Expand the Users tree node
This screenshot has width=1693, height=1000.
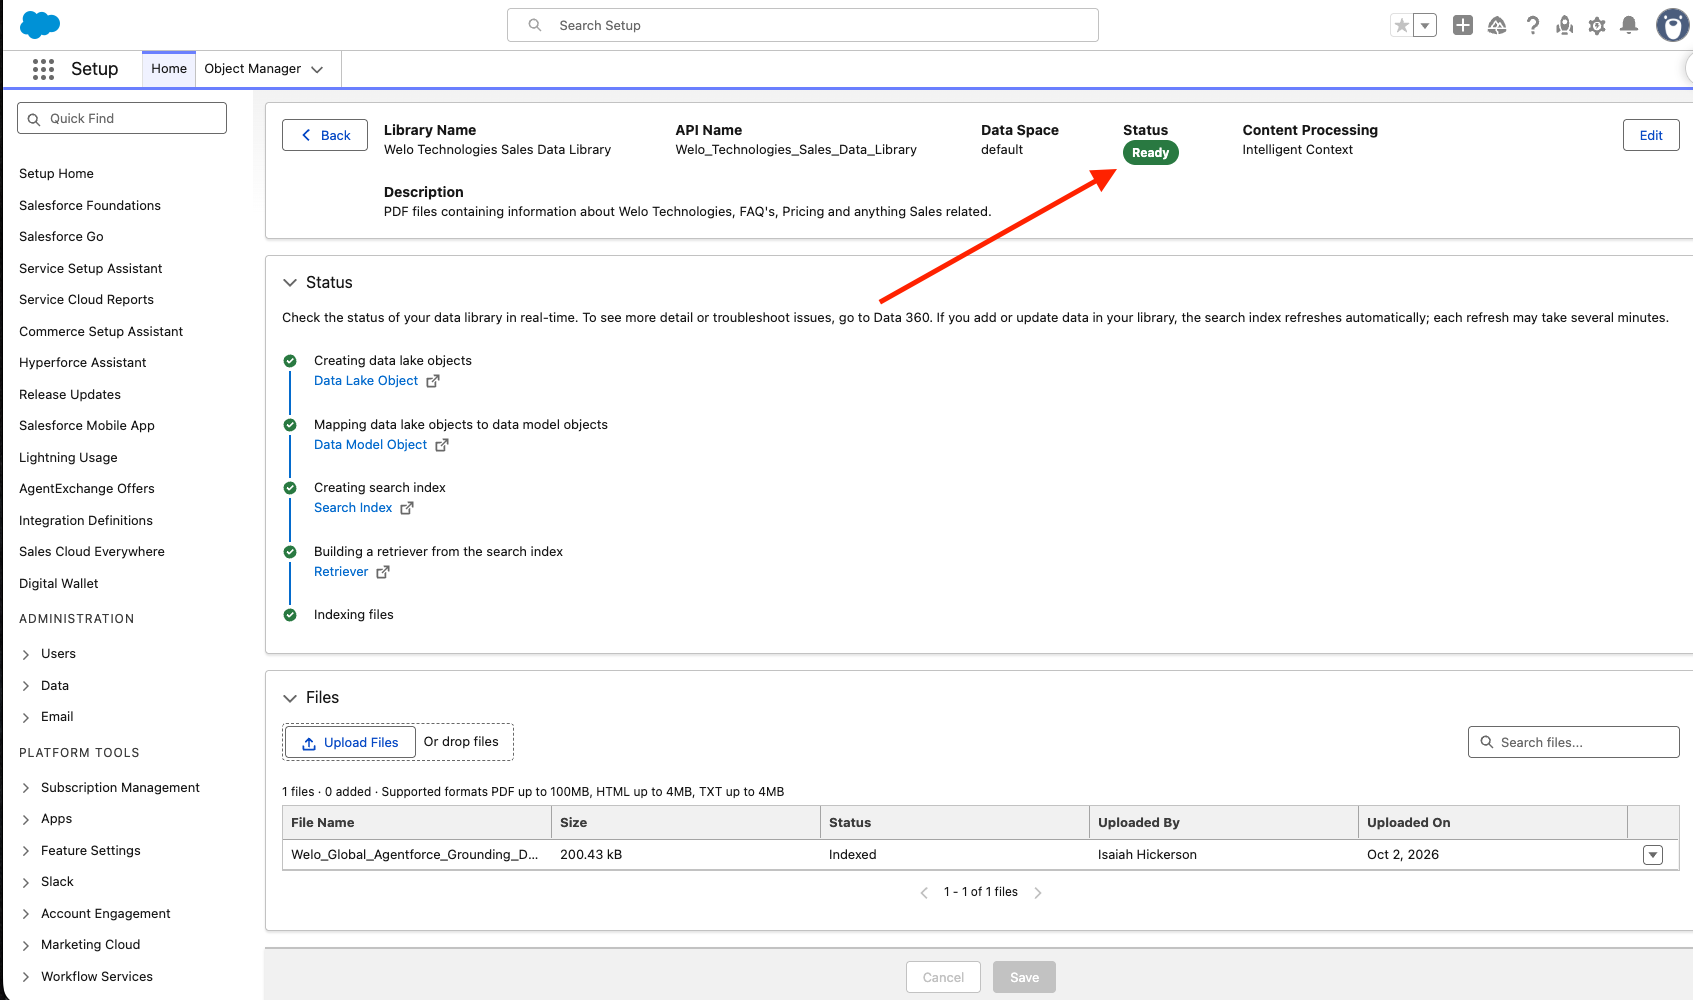pyautogui.click(x=26, y=655)
